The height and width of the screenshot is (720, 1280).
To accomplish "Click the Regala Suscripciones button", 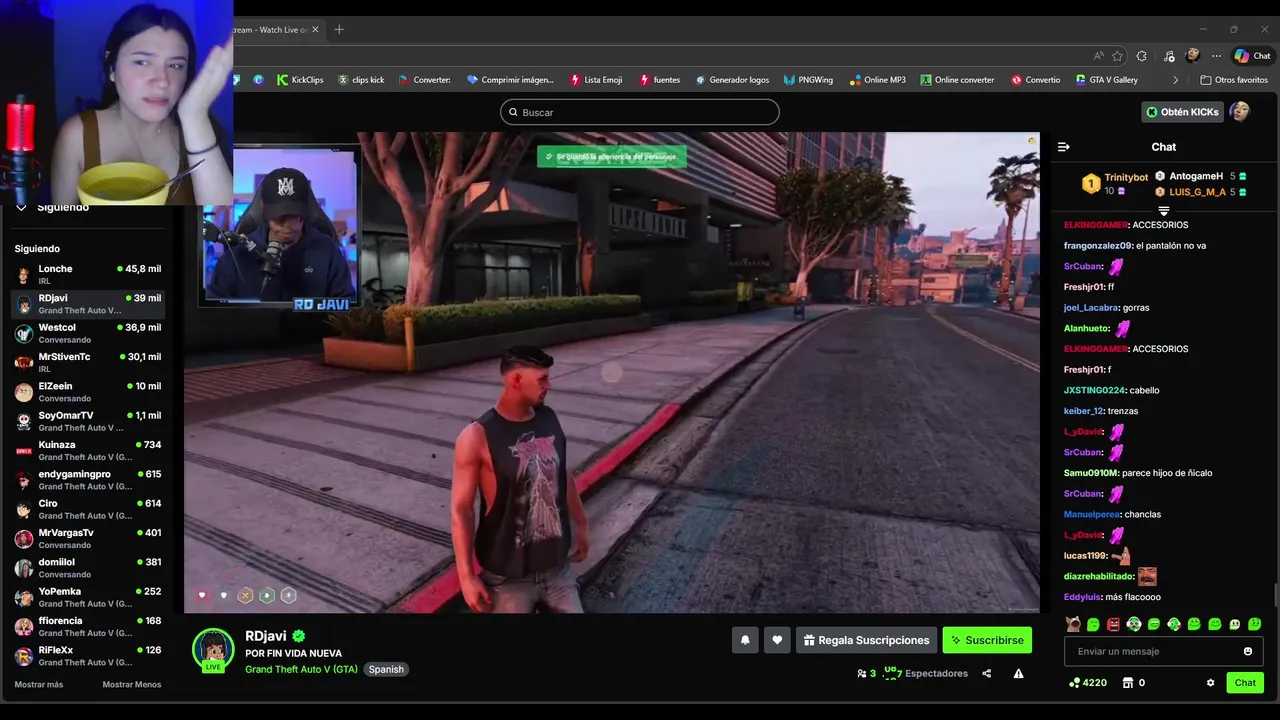I will [866, 640].
